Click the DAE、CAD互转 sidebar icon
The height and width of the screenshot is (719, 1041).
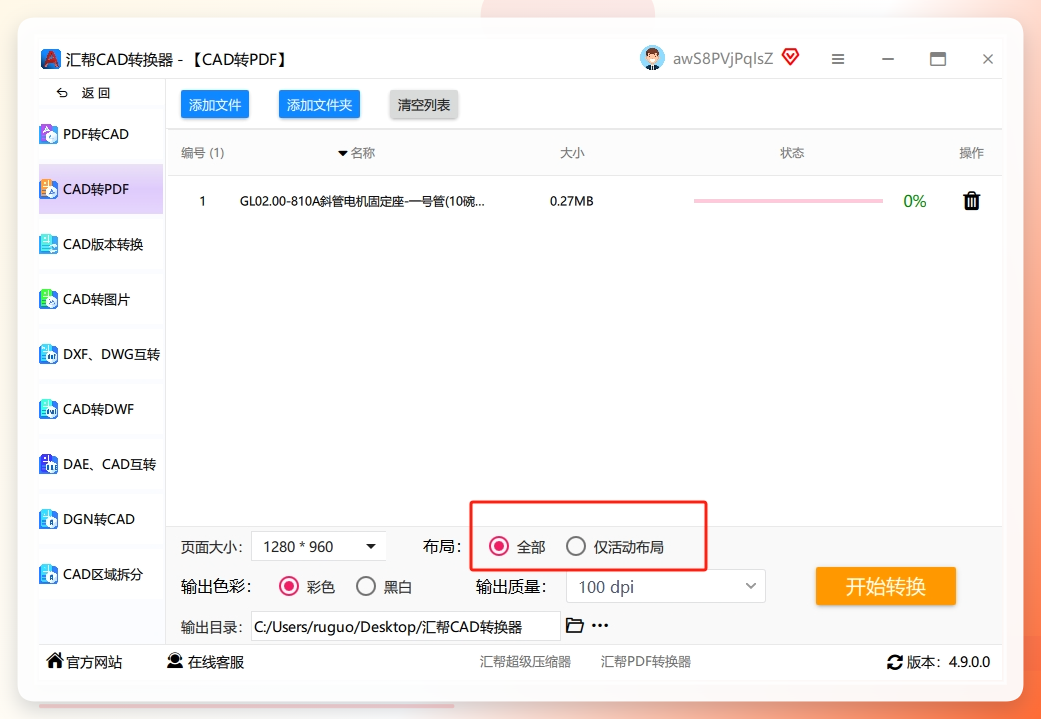[x=49, y=464]
